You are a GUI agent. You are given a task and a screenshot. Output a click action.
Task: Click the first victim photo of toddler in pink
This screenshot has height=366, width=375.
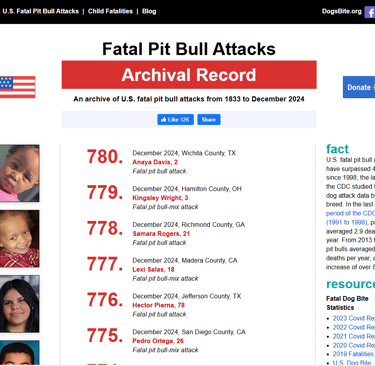19,173
